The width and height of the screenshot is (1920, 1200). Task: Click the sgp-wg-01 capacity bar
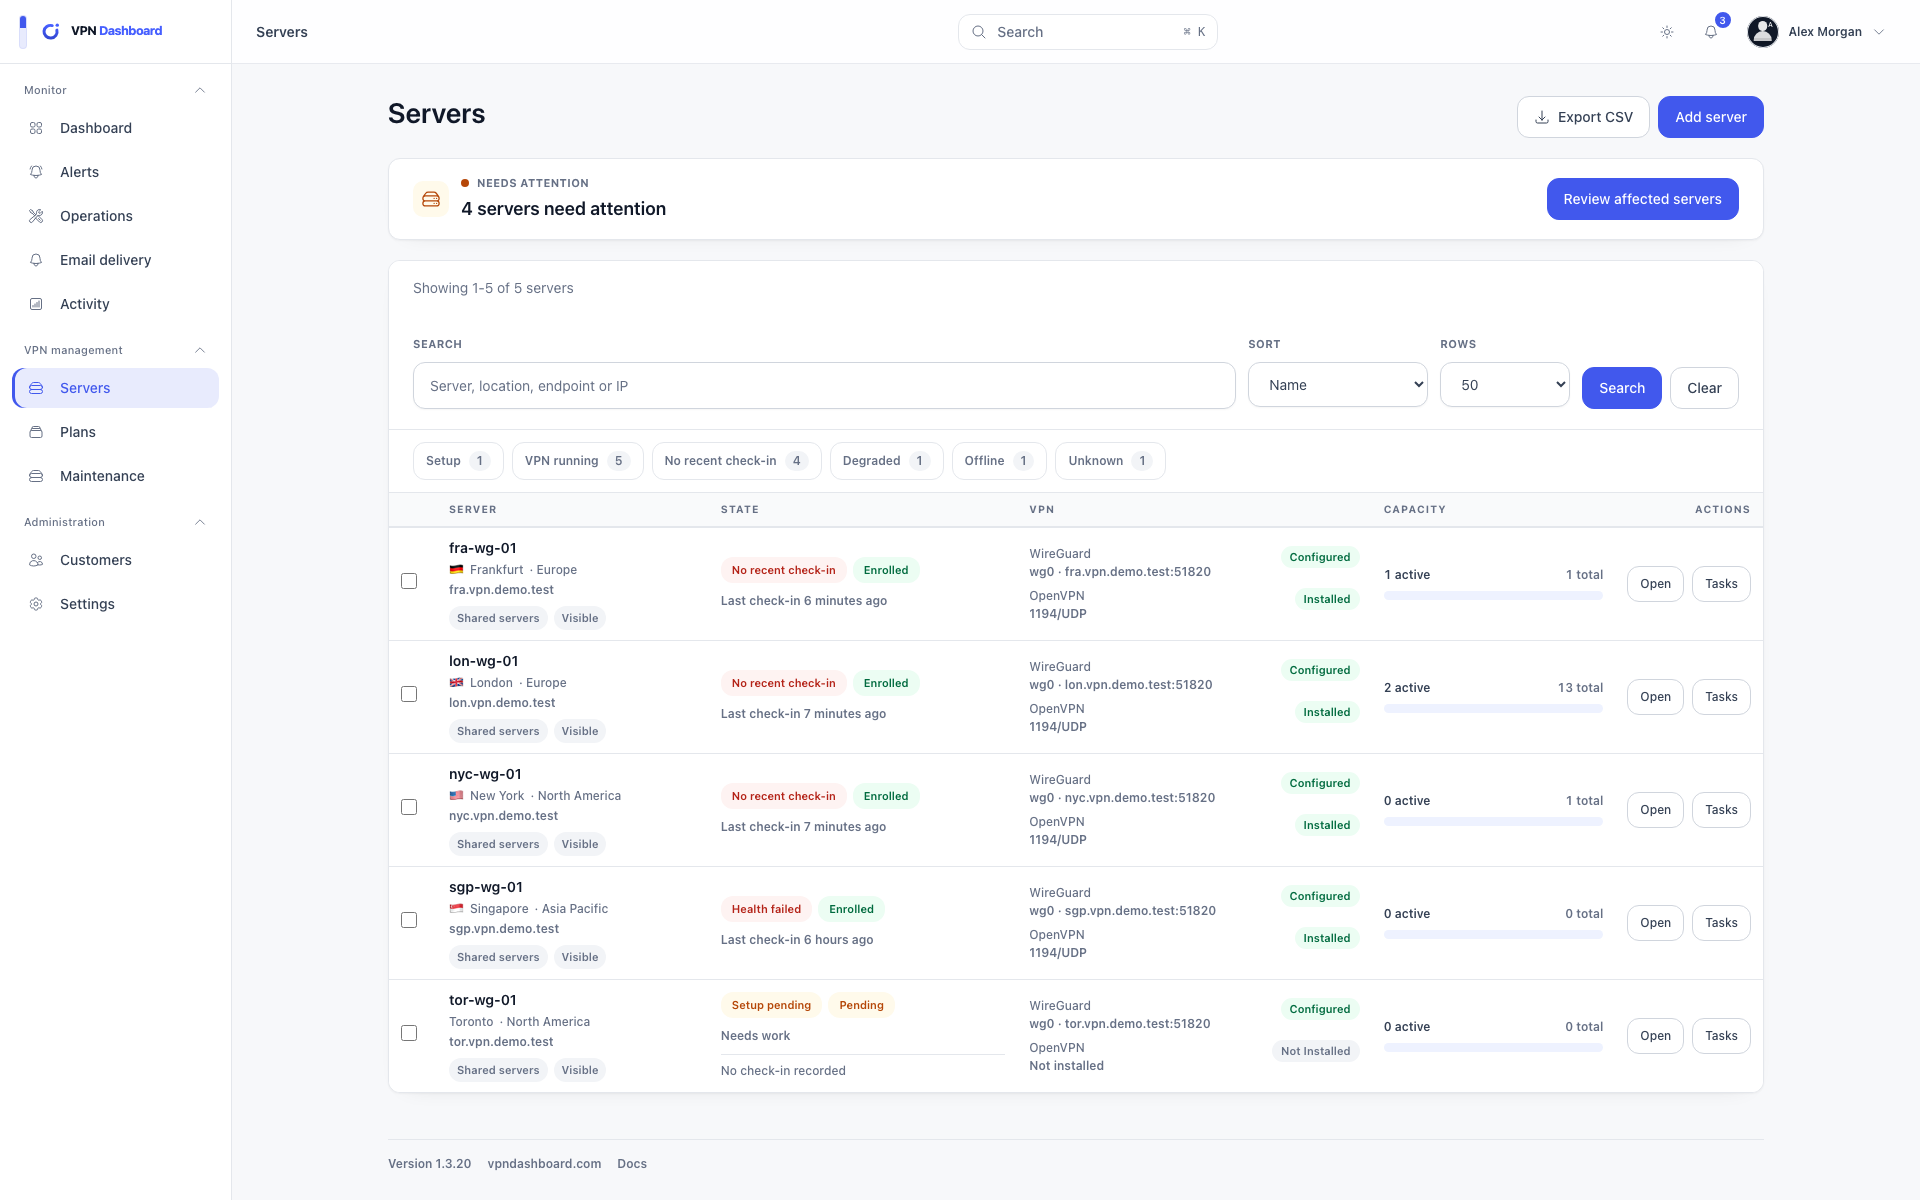pyautogui.click(x=1493, y=935)
